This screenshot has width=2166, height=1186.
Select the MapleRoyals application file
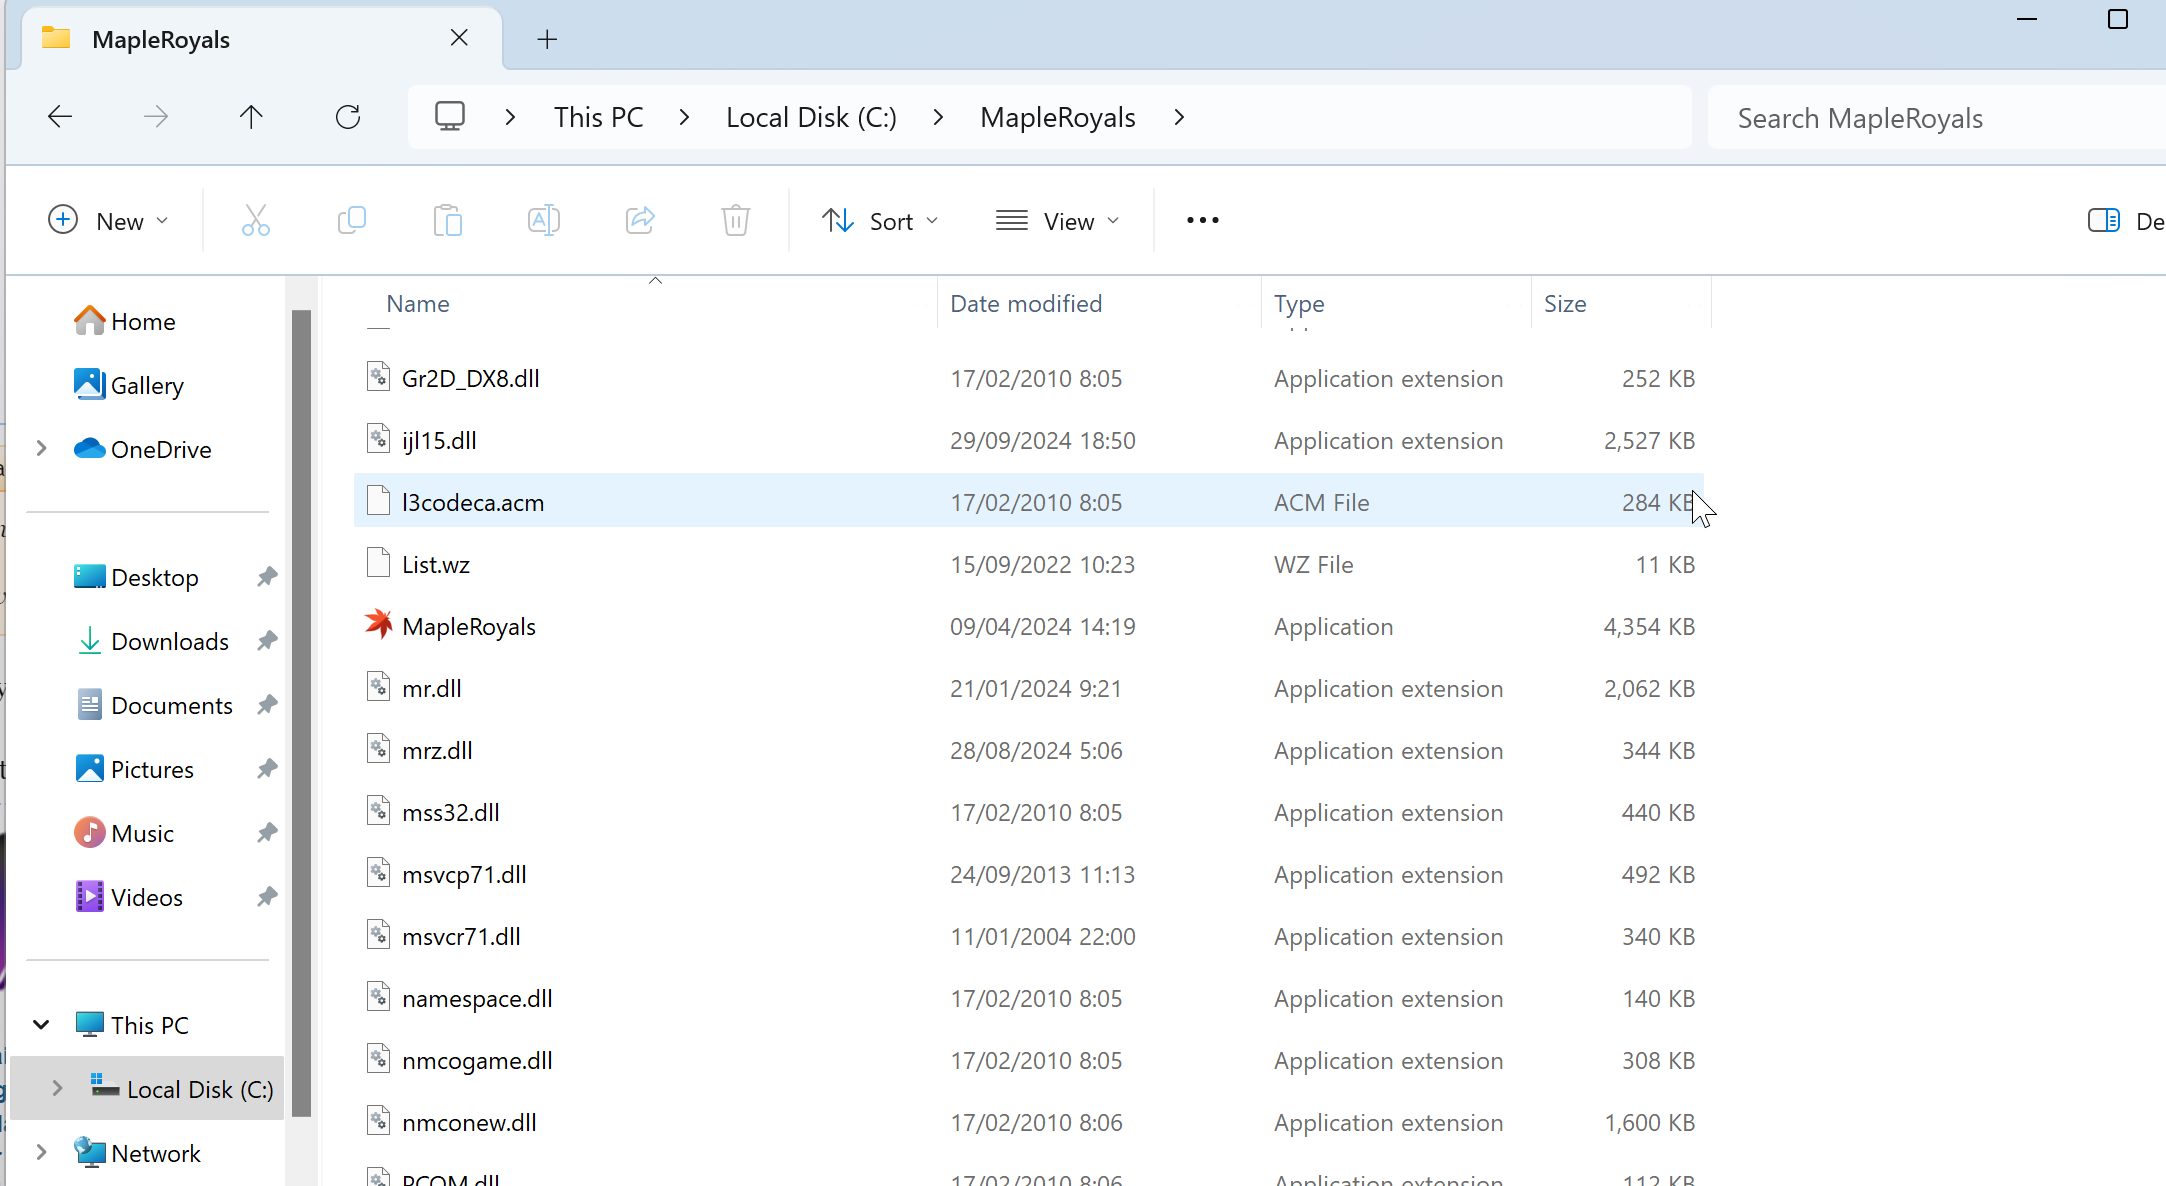pyautogui.click(x=1028, y=626)
